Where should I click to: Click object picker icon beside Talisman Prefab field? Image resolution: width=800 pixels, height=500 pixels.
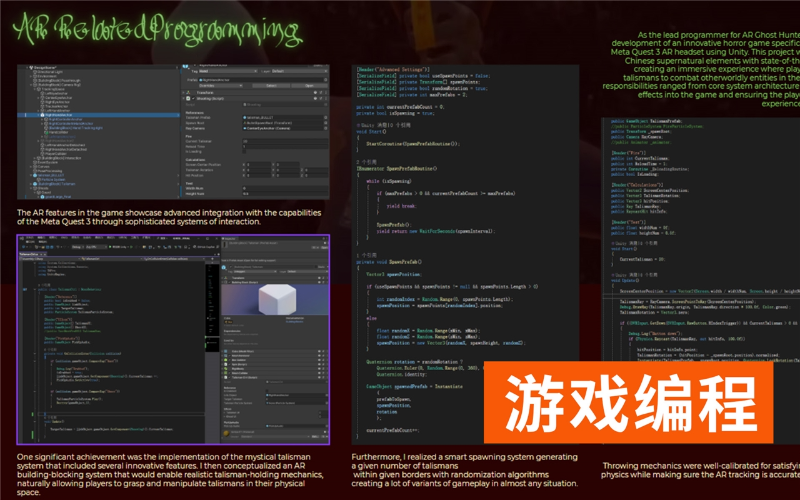(x=326, y=117)
